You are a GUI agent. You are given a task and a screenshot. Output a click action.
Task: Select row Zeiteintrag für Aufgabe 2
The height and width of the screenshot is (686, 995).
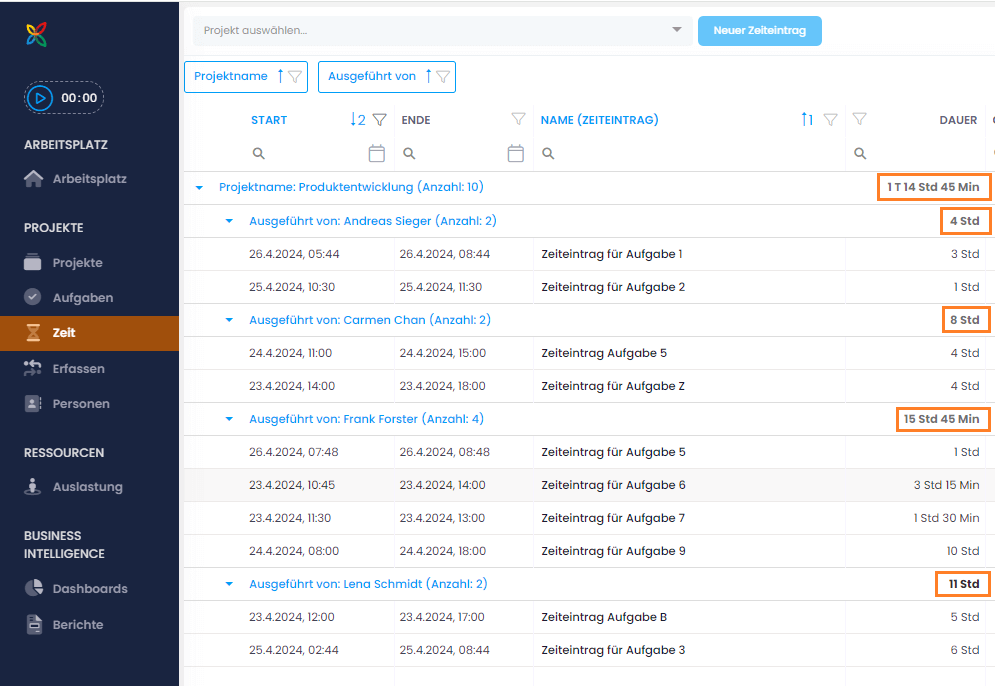click(589, 287)
